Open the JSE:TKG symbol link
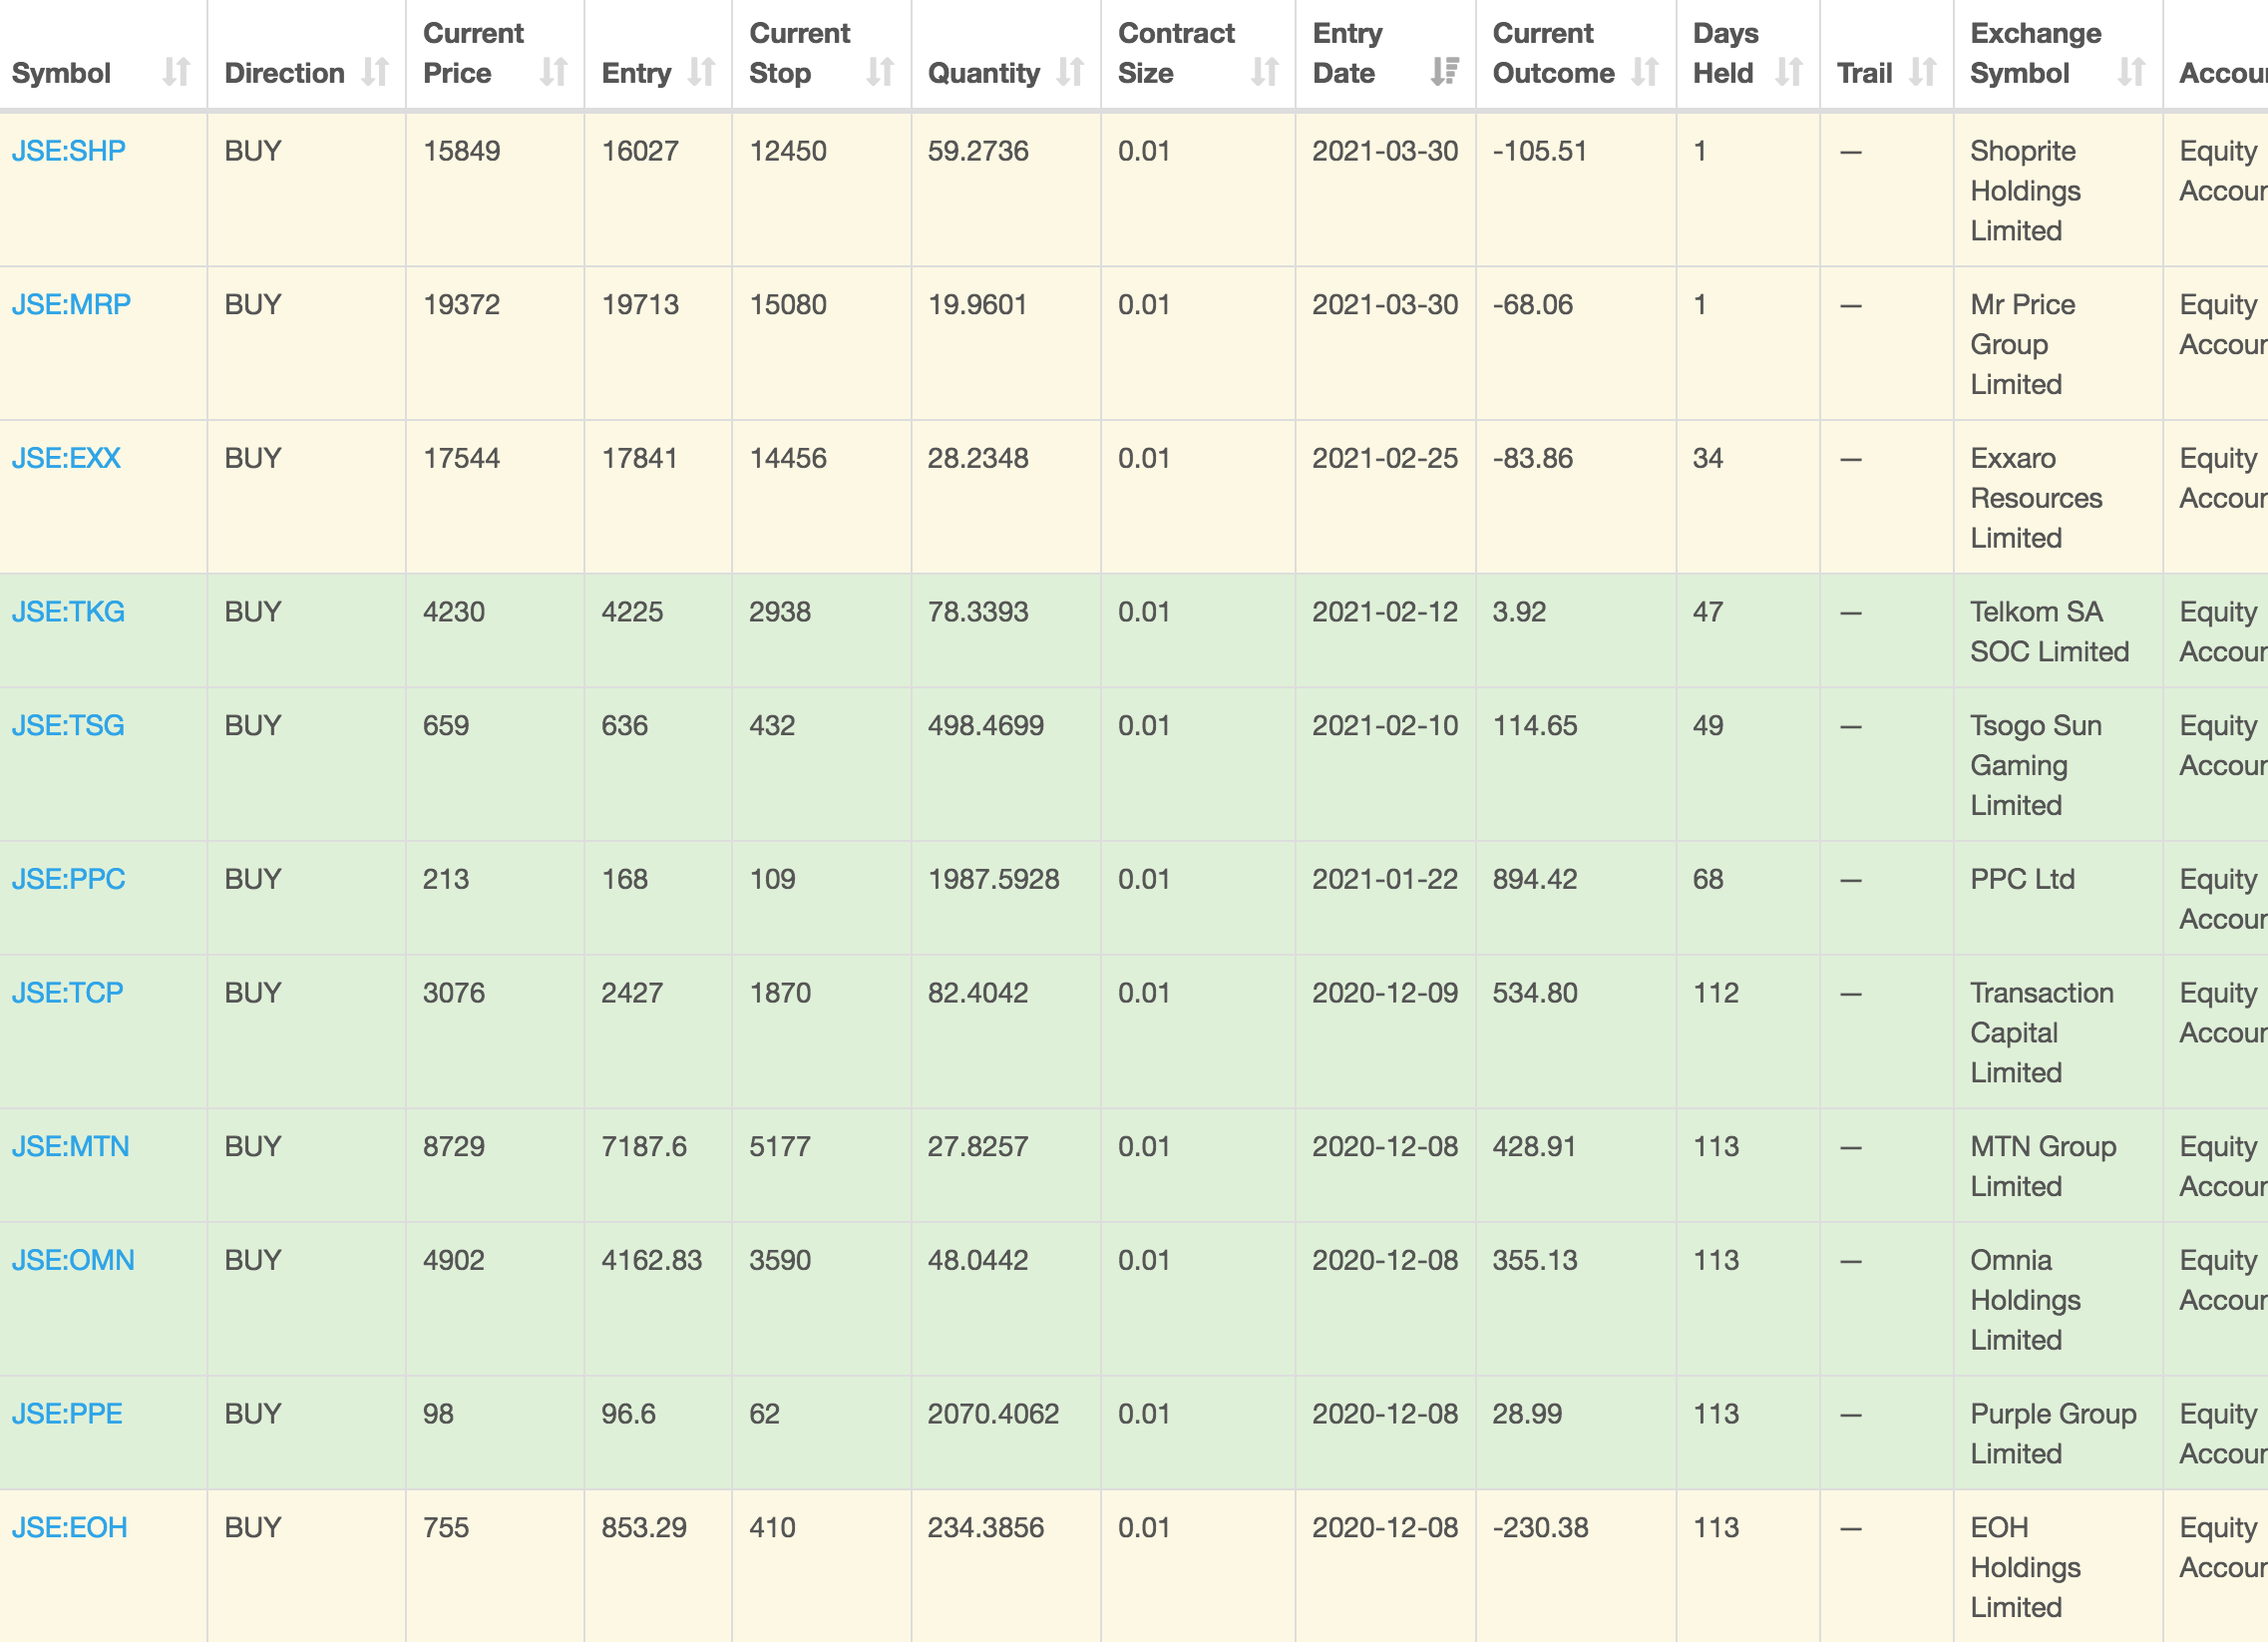 [68, 612]
